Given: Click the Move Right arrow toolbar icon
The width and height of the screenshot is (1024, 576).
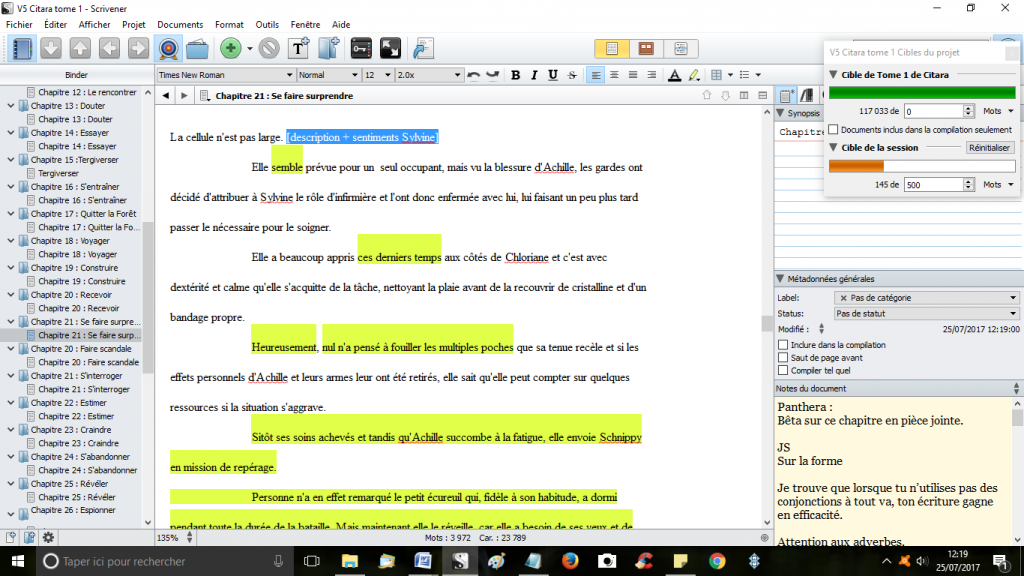Looking at the screenshot, I should [138, 49].
